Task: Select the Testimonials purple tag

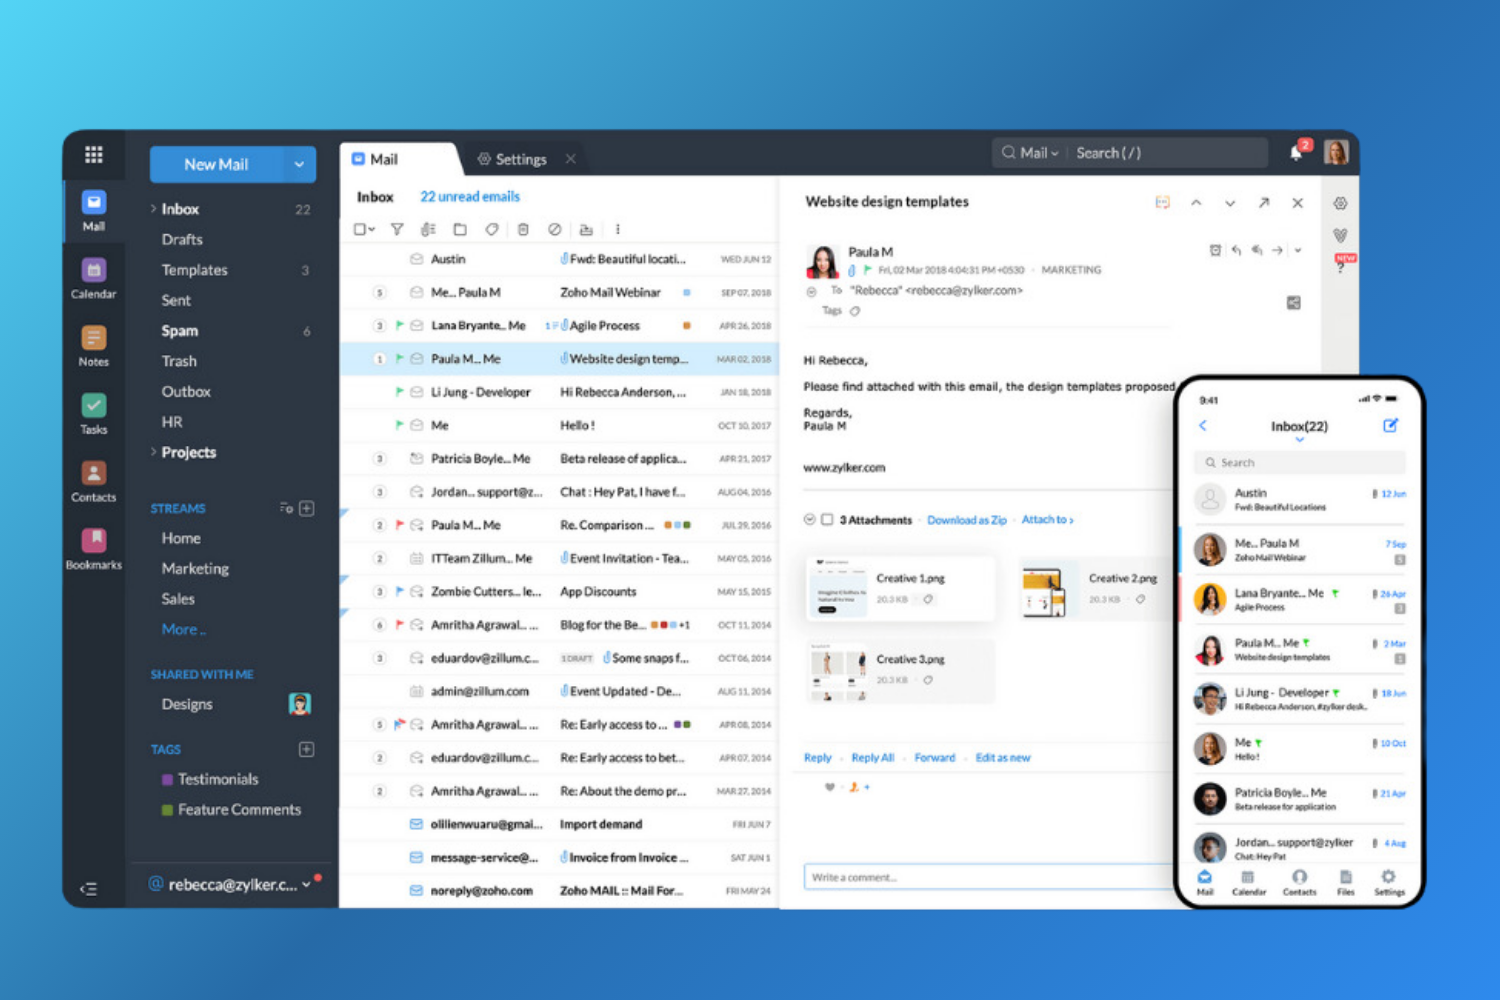Action: point(210,779)
